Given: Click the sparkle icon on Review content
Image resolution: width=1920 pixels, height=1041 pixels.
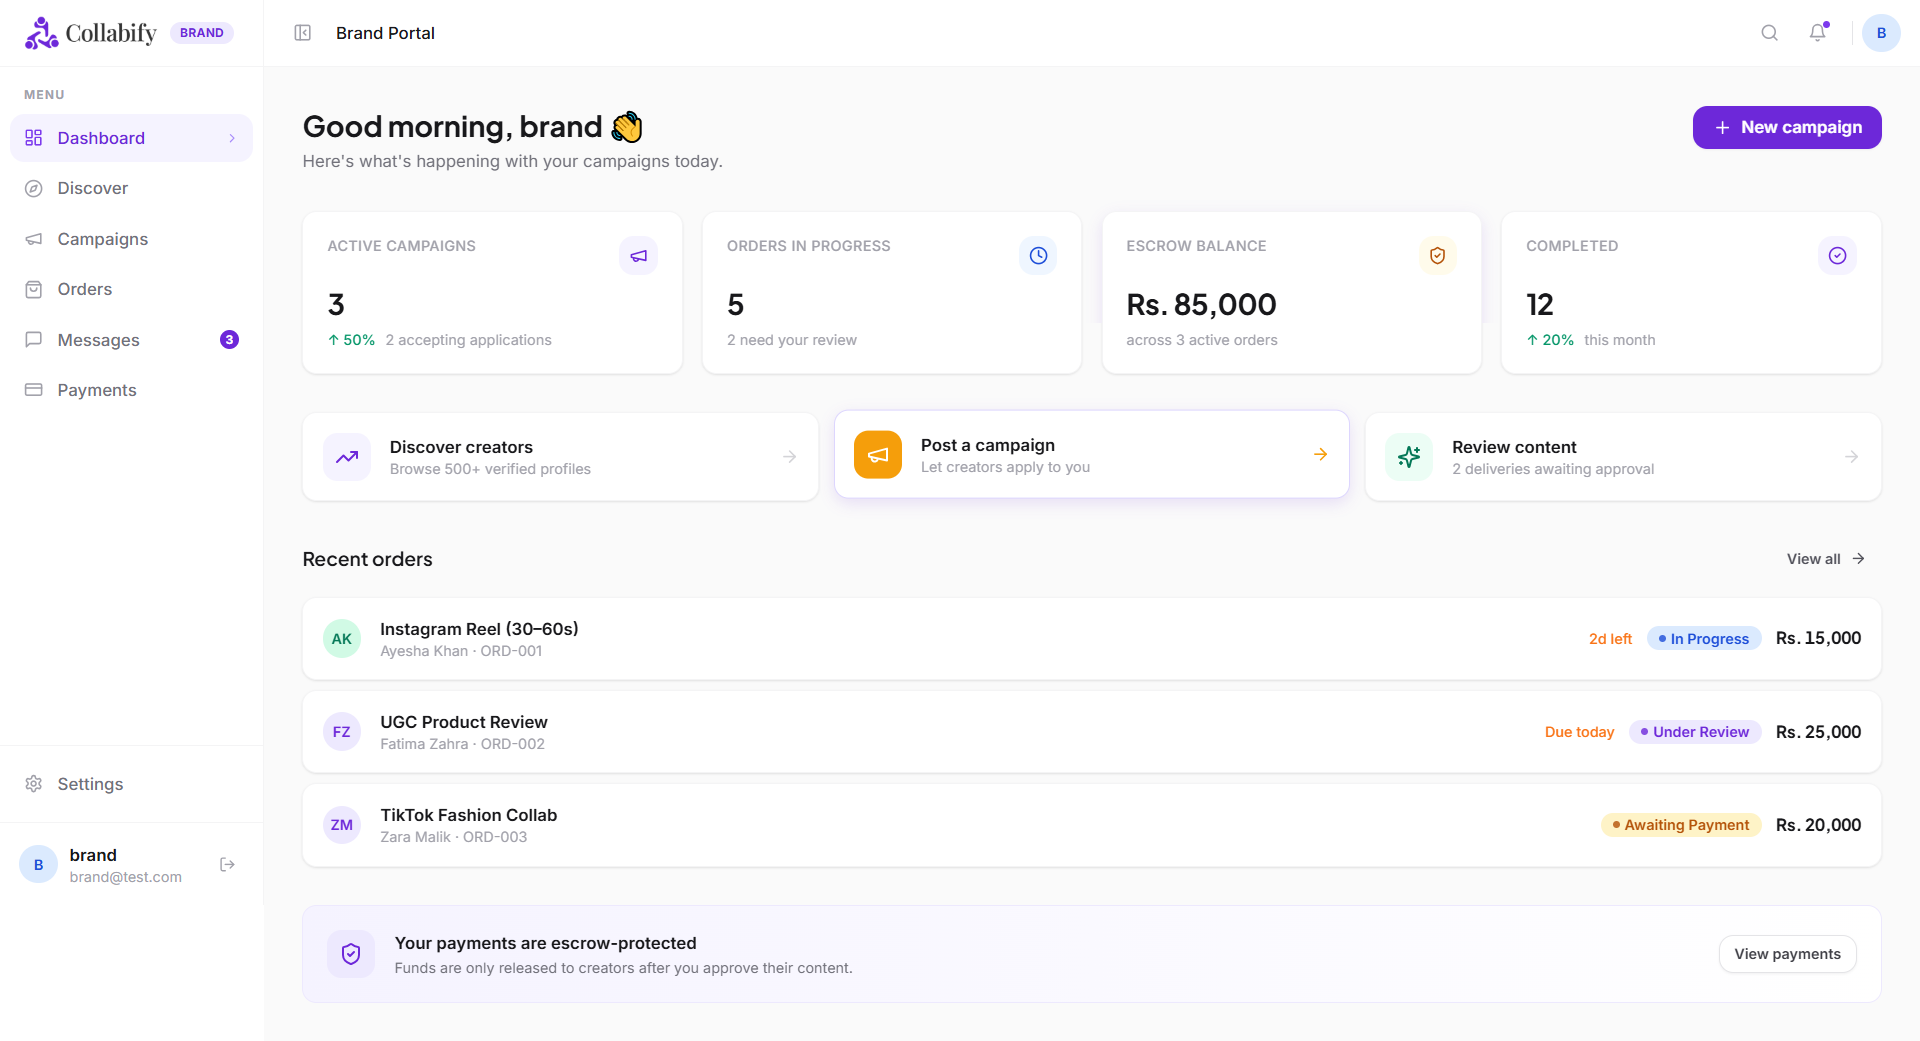Looking at the screenshot, I should coord(1409,457).
